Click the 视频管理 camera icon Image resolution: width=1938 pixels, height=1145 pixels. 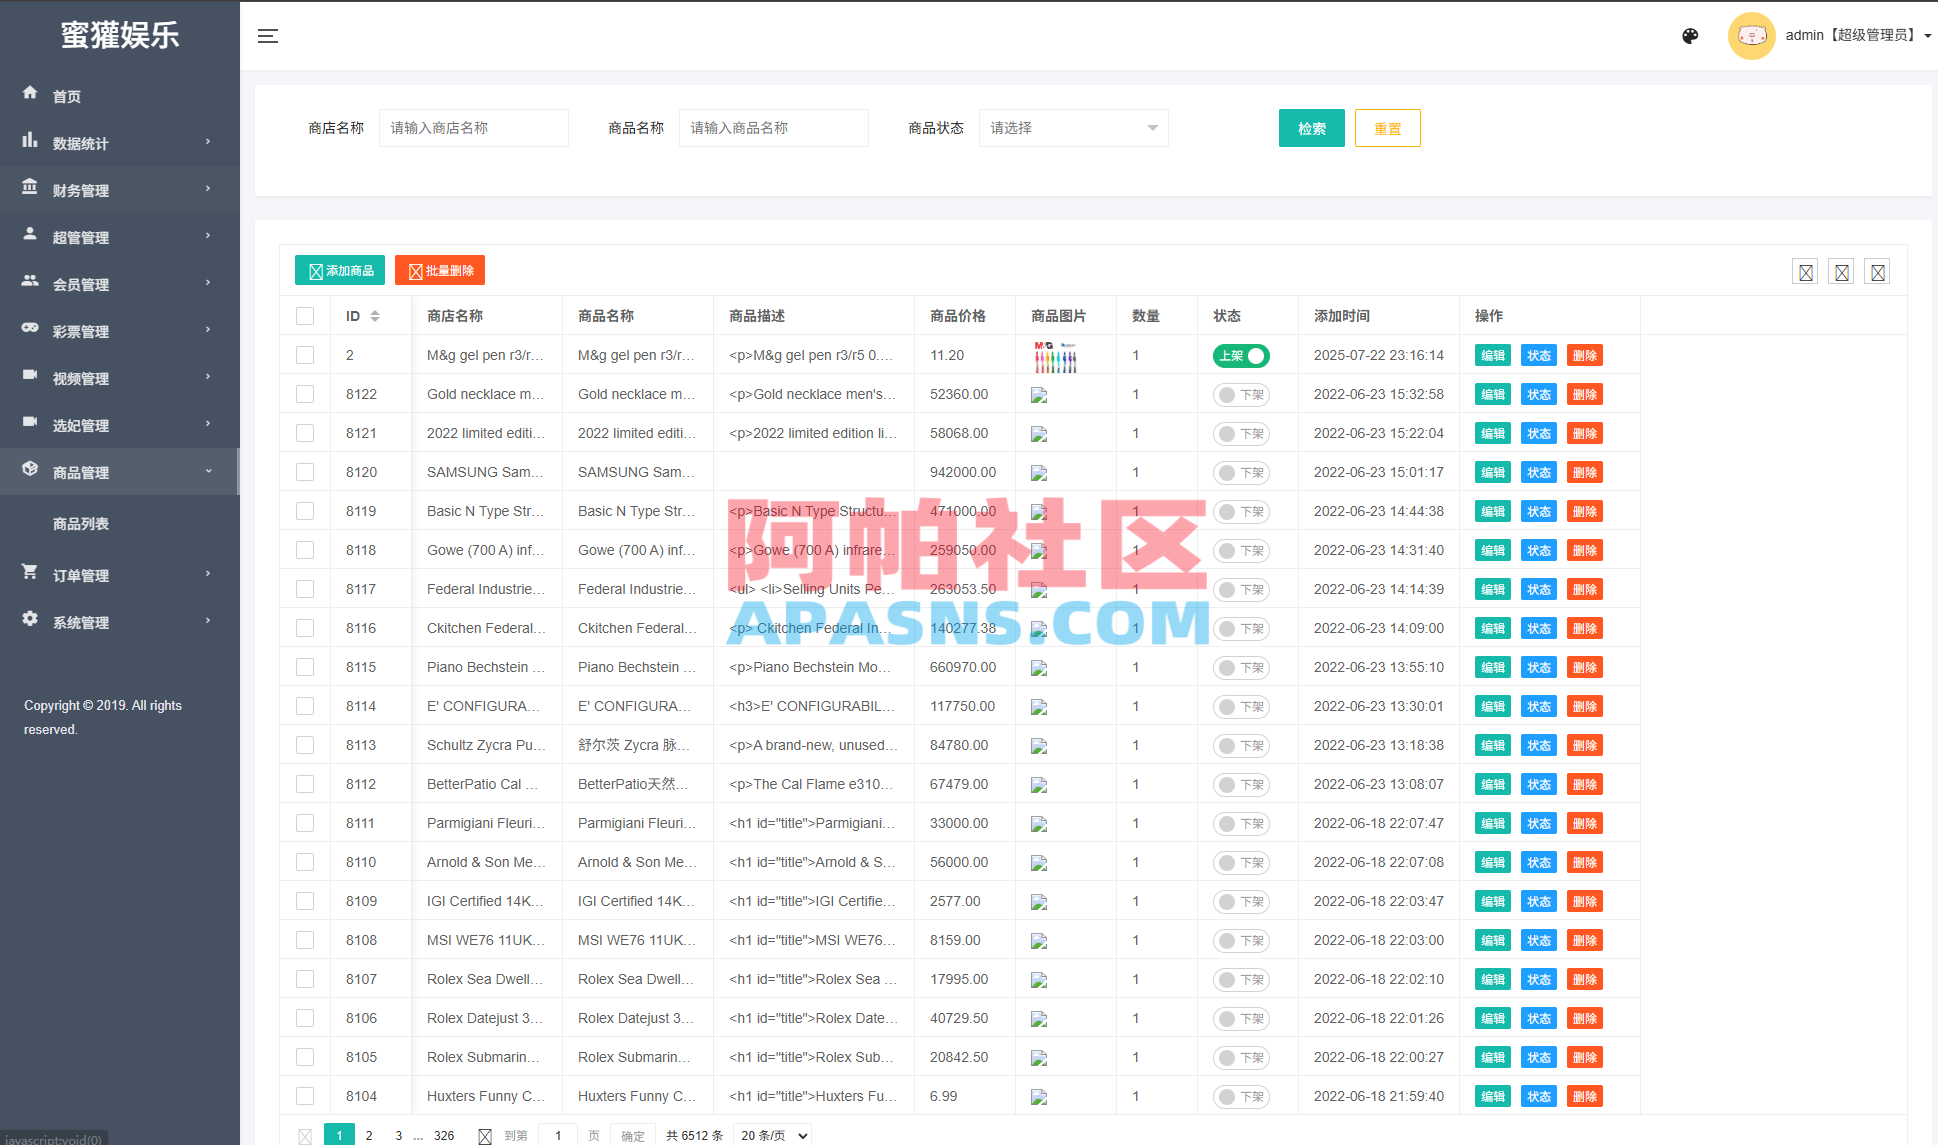pos(30,375)
